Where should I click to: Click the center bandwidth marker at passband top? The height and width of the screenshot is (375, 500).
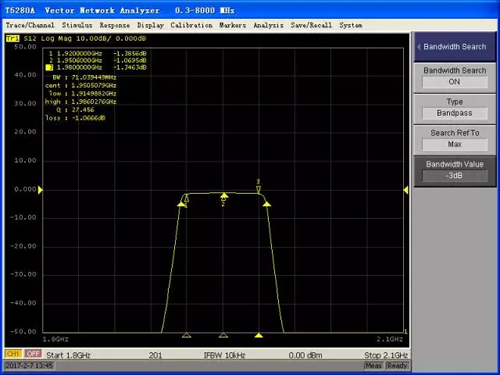pos(224,195)
